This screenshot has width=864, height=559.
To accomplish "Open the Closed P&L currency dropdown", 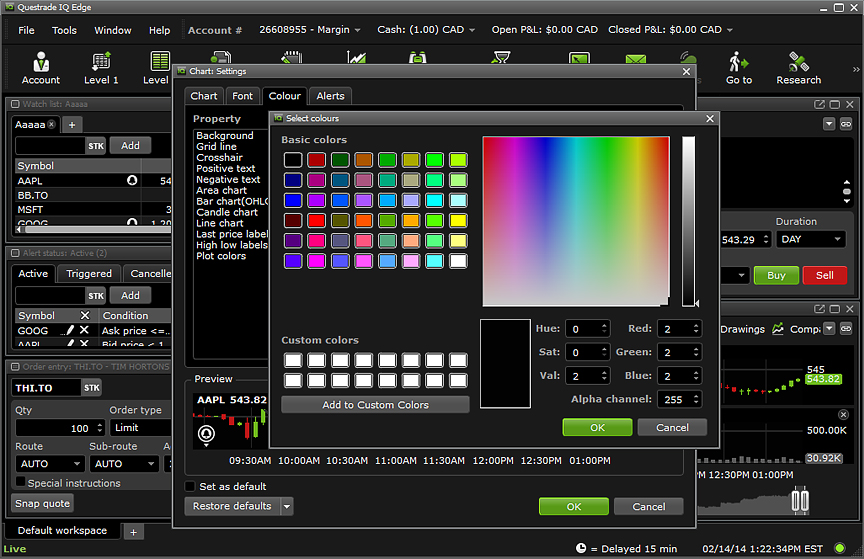I will [730, 30].
